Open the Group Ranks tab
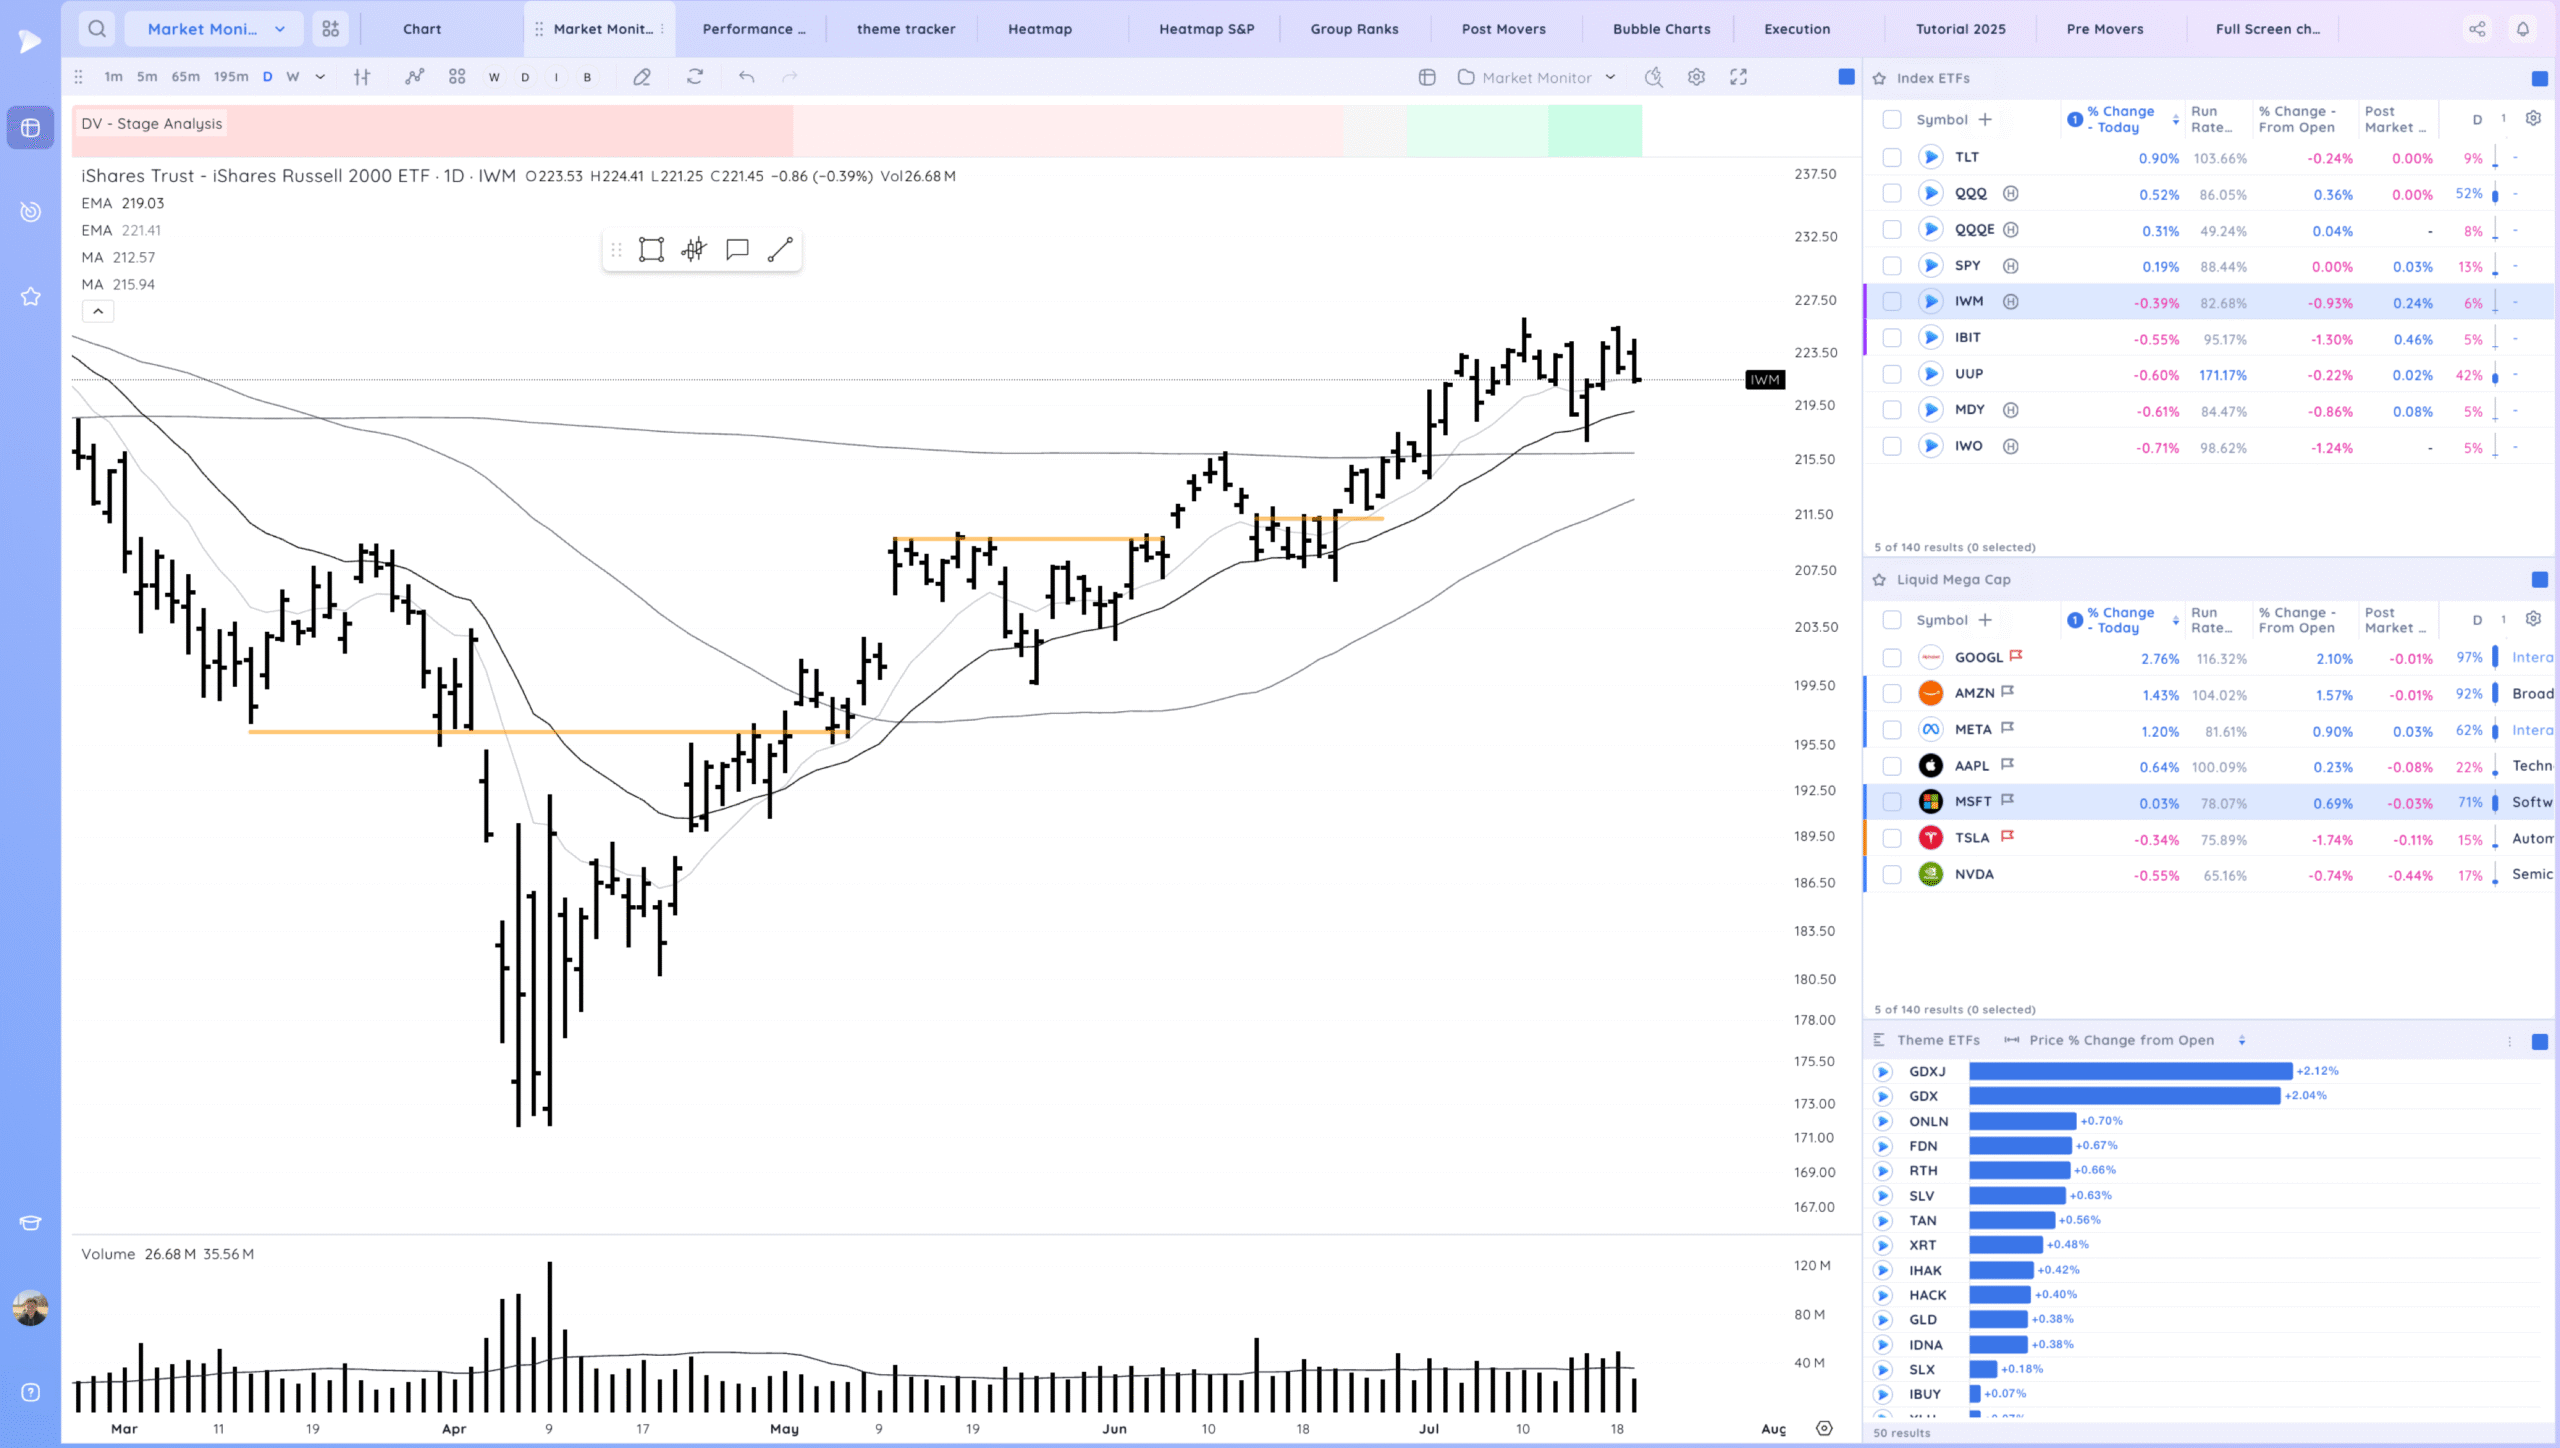Image resolution: width=2560 pixels, height=1448 pixels. pos(1354,29)
